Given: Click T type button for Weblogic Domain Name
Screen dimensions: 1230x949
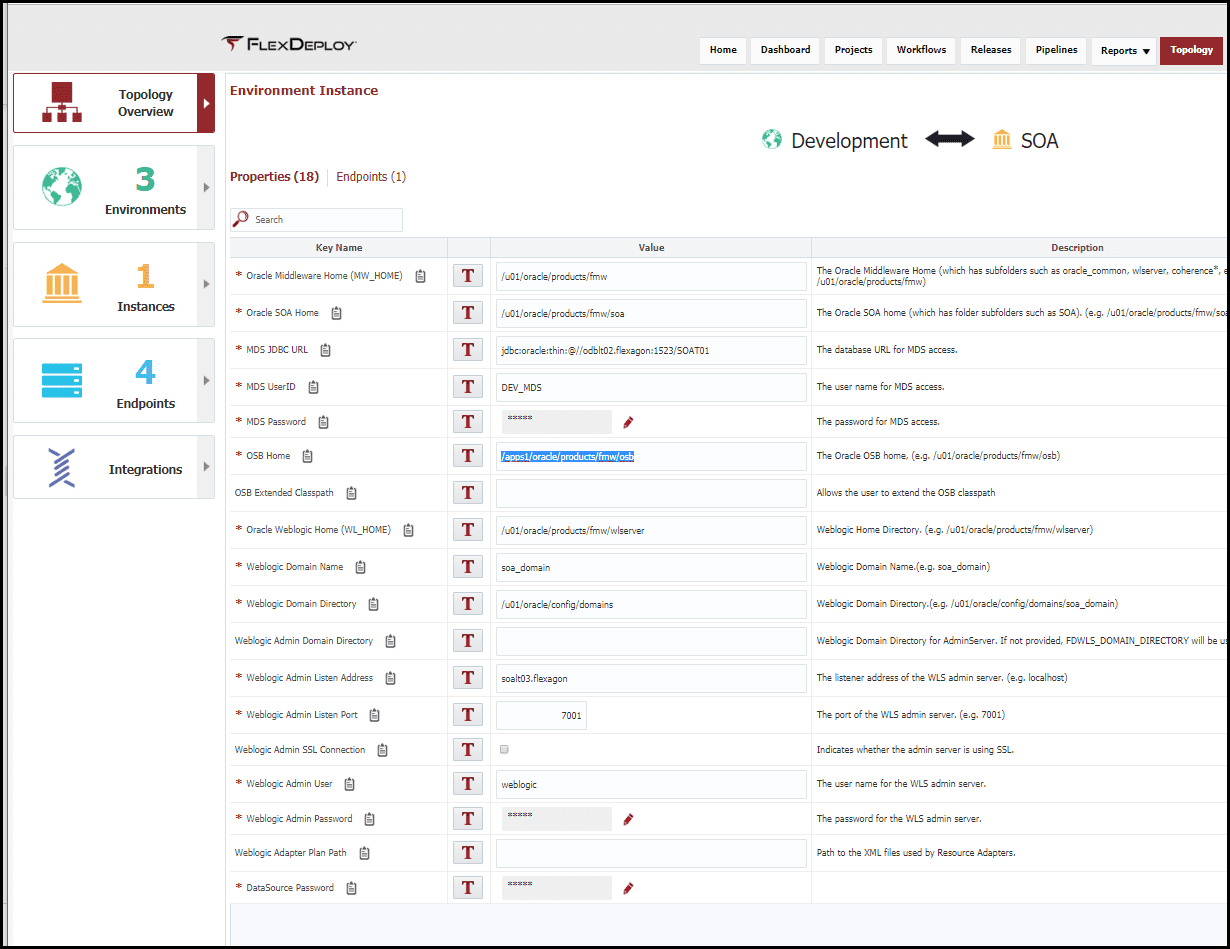Looking at the screenshot, I should click(468, 567).
